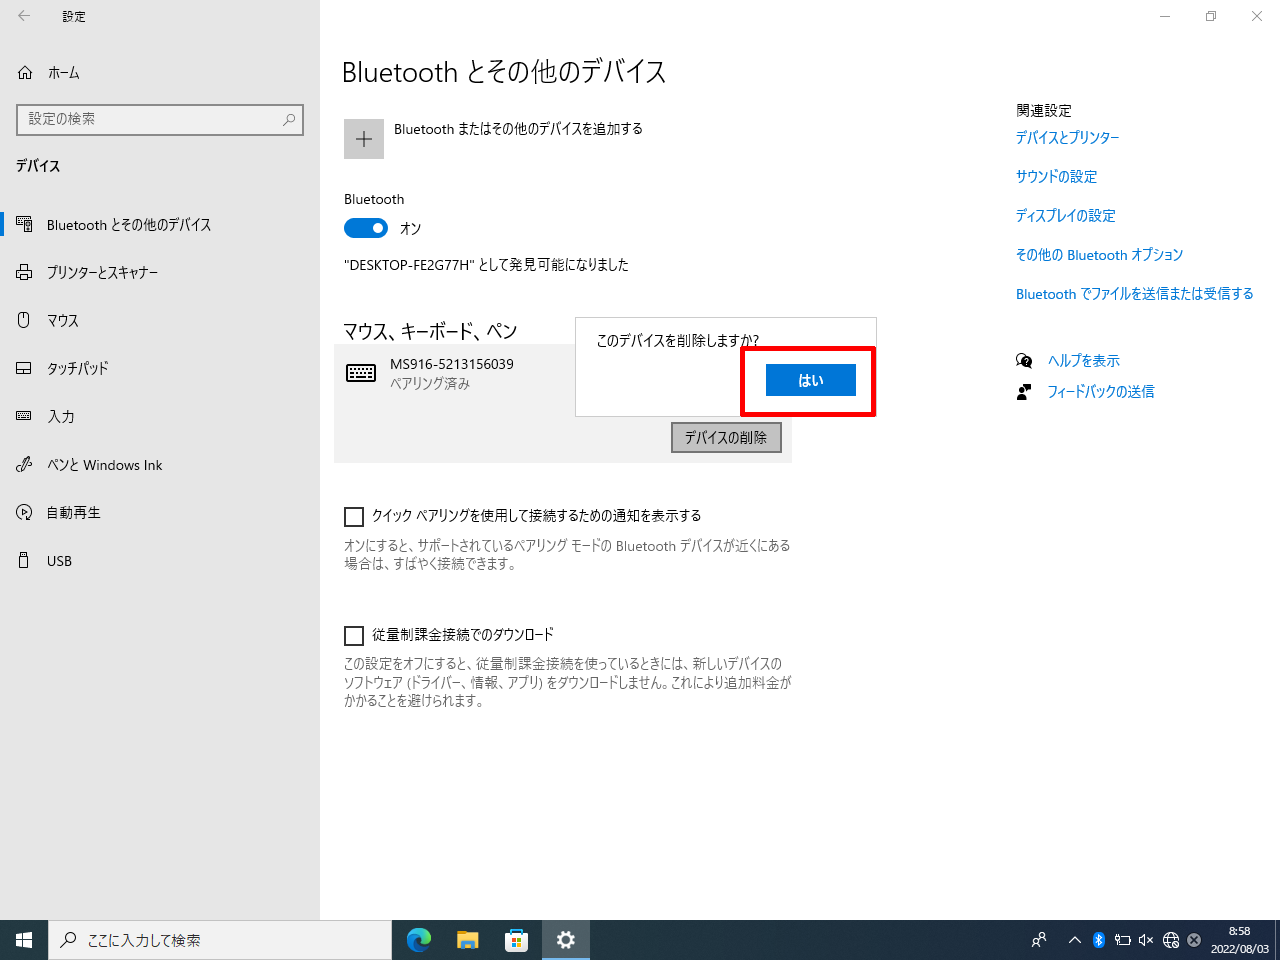Viewport: 1280px width, 960px height.
Task: Enable クイック ペアリング notification checkbox
Action: [x=354, y=517]
